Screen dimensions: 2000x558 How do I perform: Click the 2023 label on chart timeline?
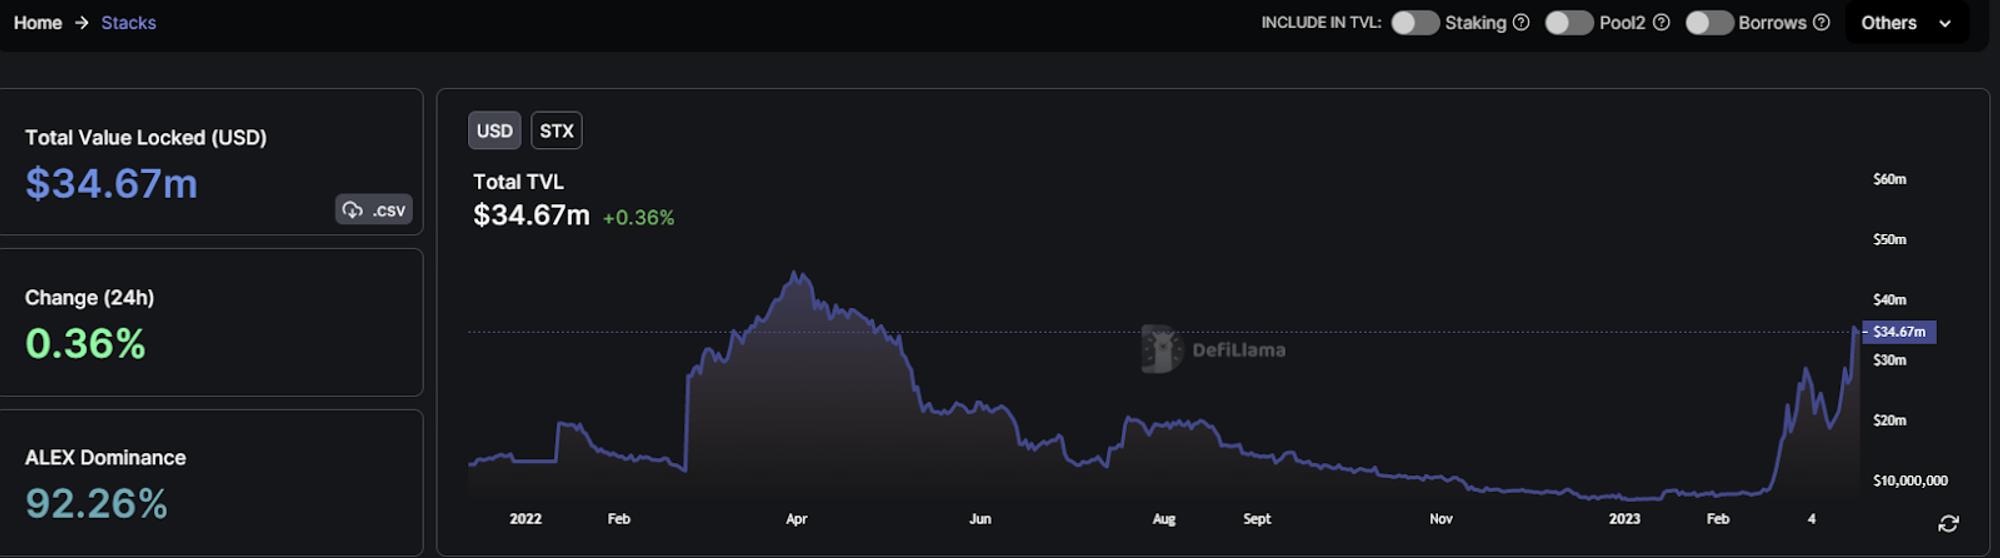pyautogui.click(x=1624, y=519)
